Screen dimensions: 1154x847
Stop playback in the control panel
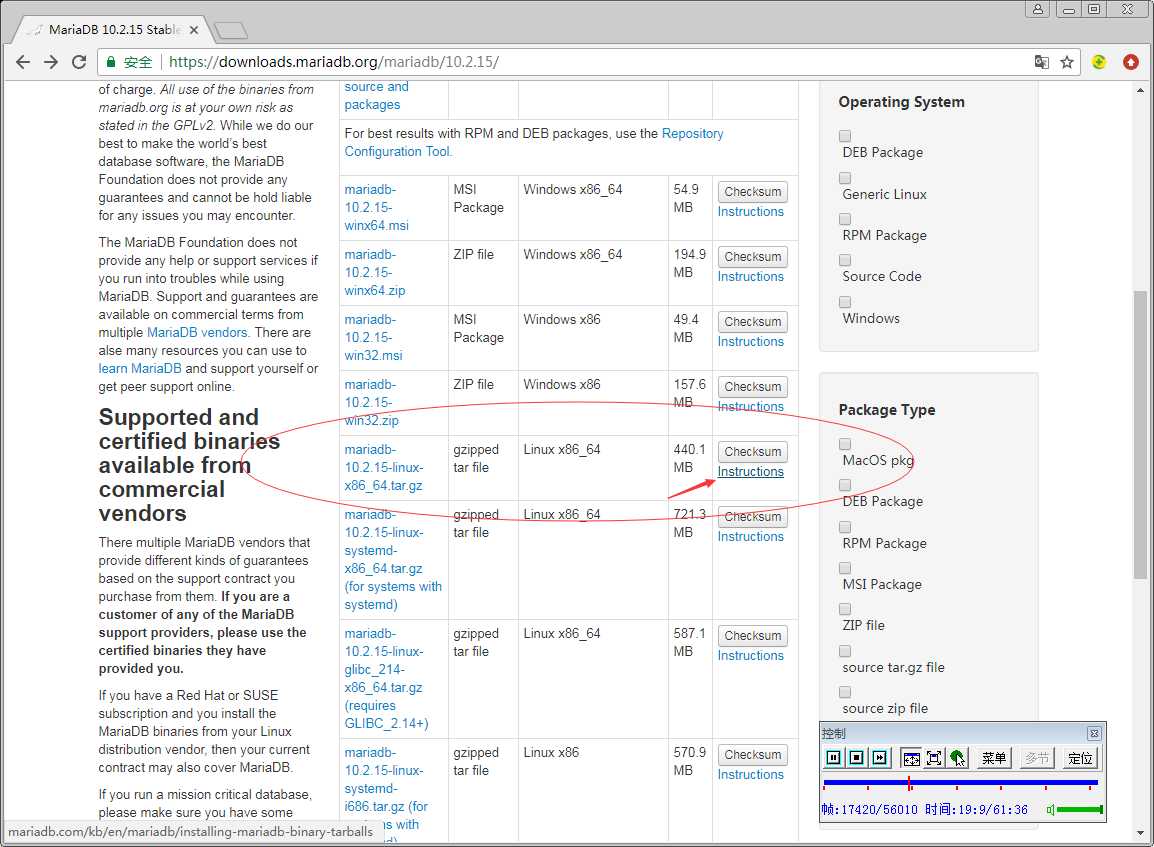(857, 757)
